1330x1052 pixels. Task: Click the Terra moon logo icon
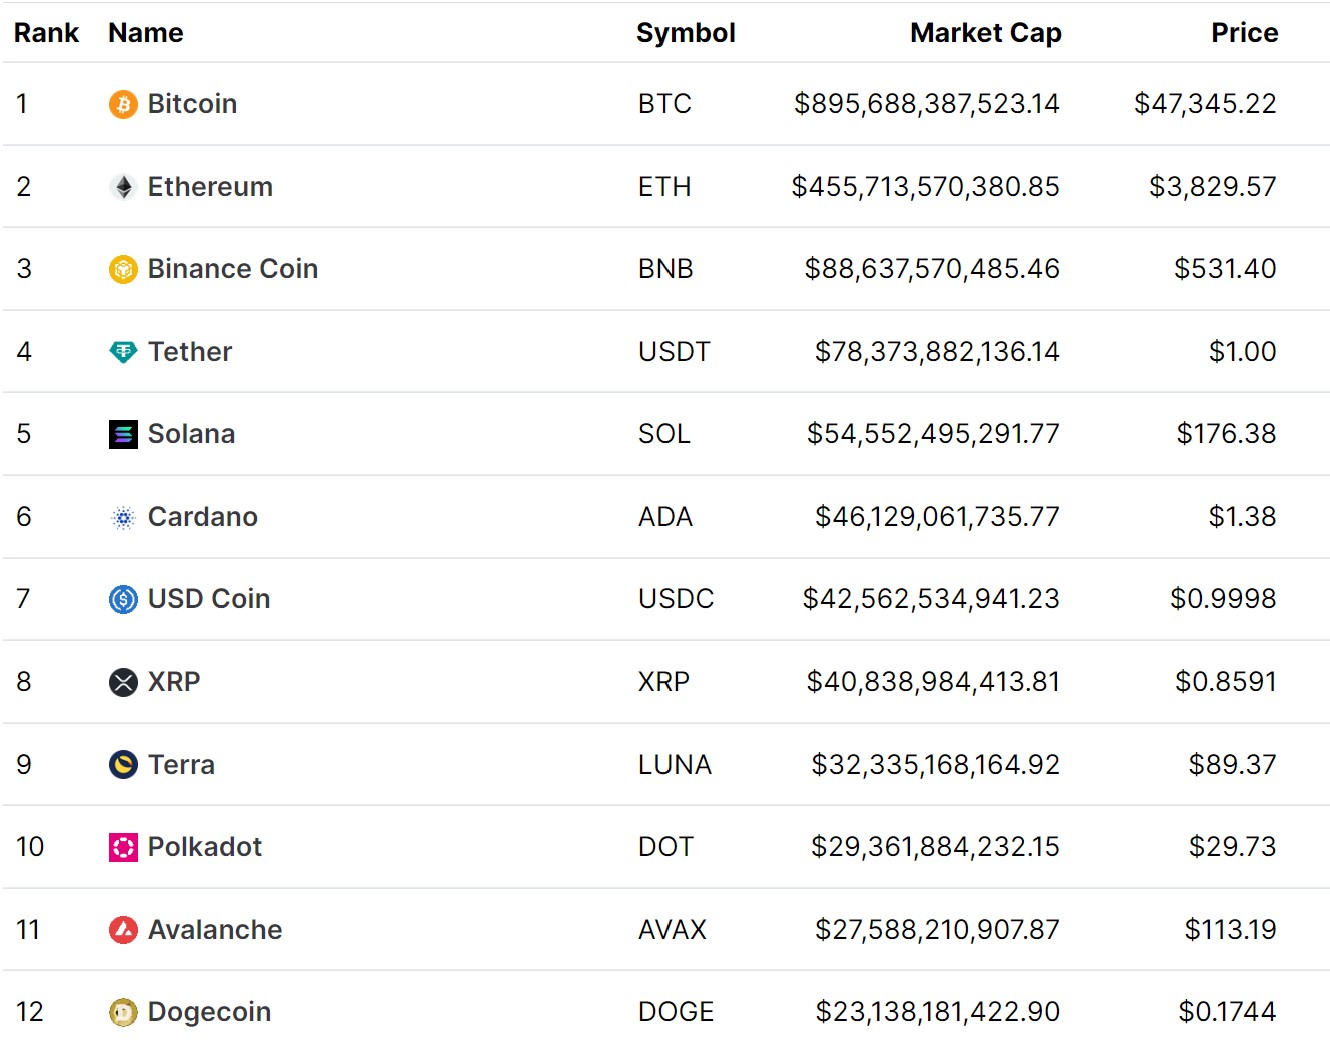123,765
